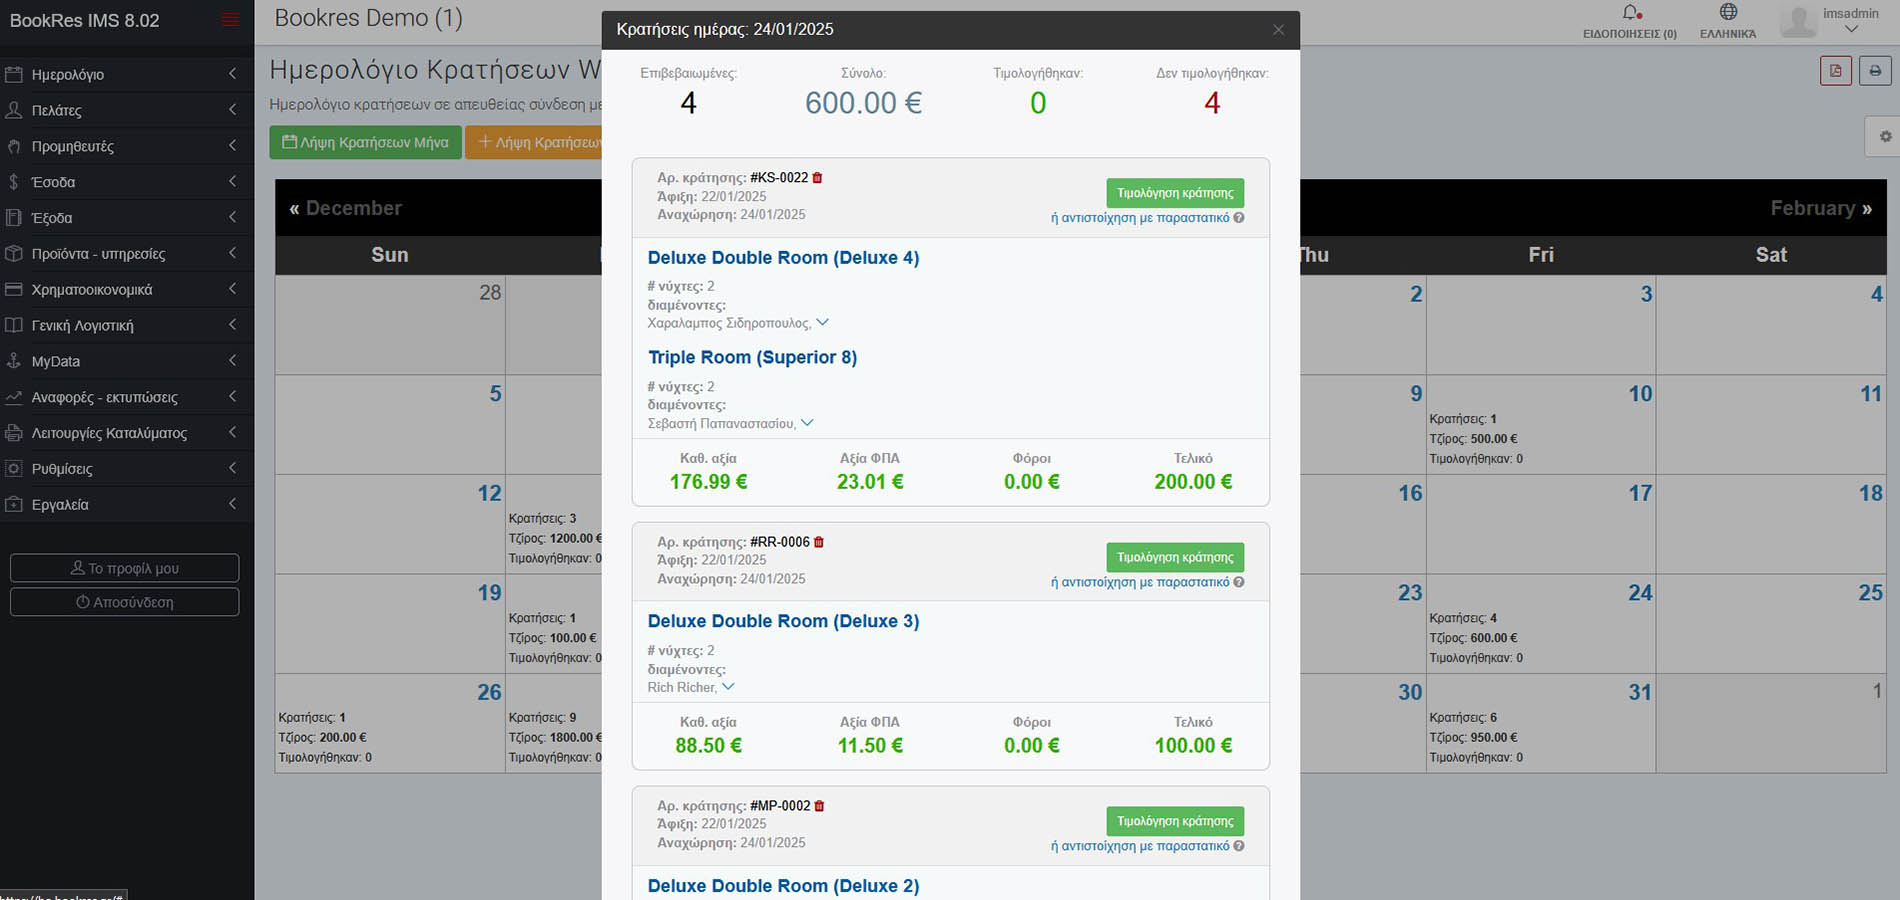Click the printer icon button

click(1875, 71)
